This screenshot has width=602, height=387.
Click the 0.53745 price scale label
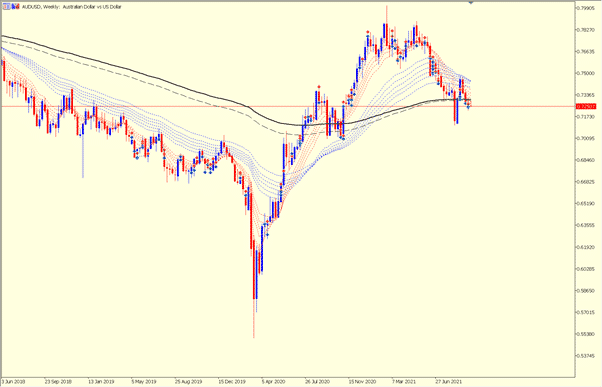[586, 356]
